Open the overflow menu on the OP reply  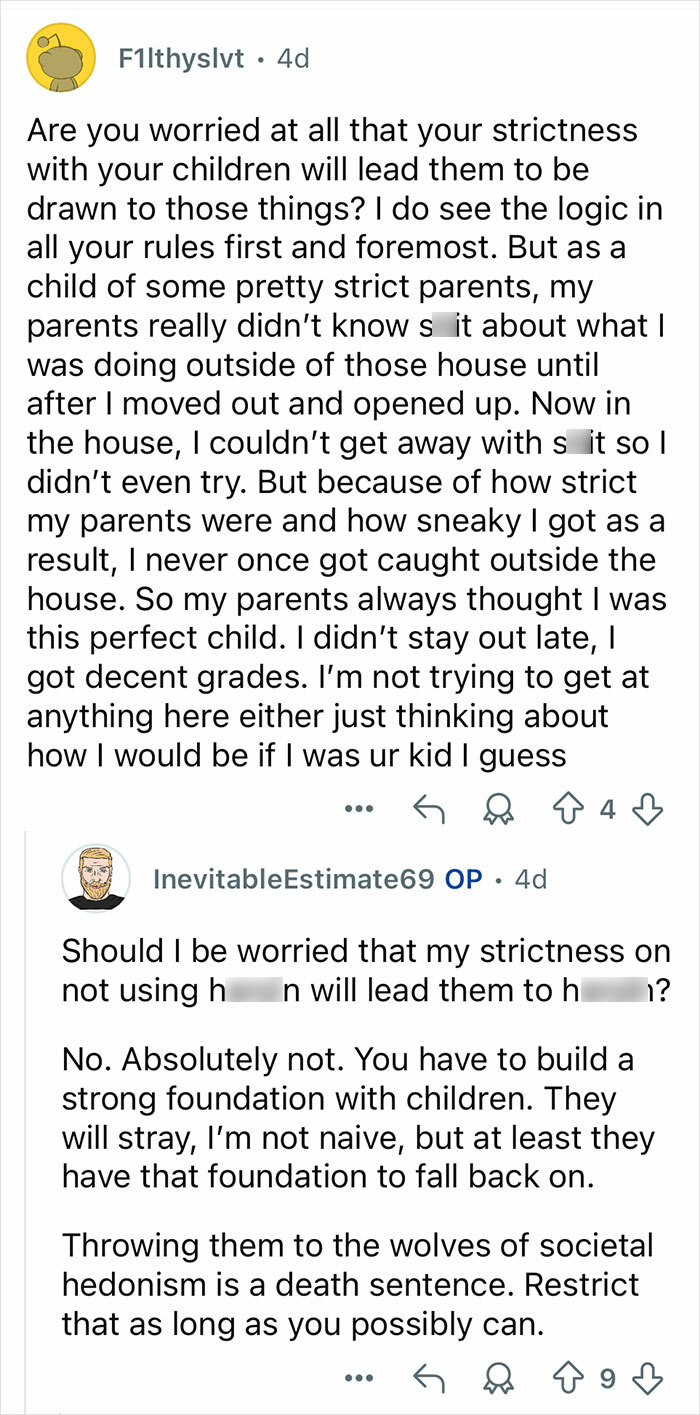tap(359, 1375)
